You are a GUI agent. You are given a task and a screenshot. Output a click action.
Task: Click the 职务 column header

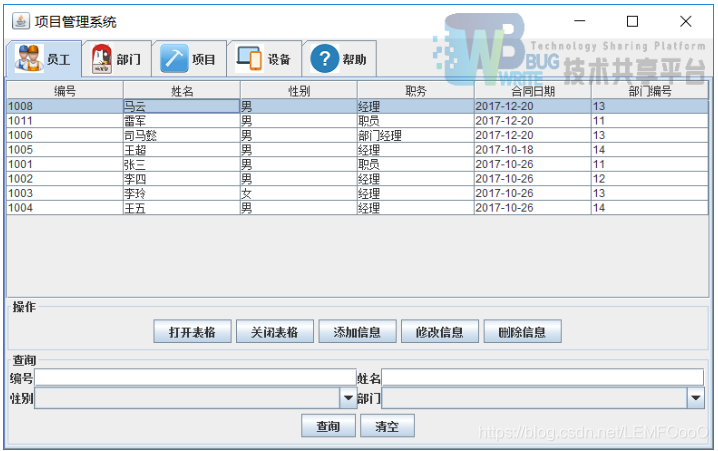(x=416, y=91)
